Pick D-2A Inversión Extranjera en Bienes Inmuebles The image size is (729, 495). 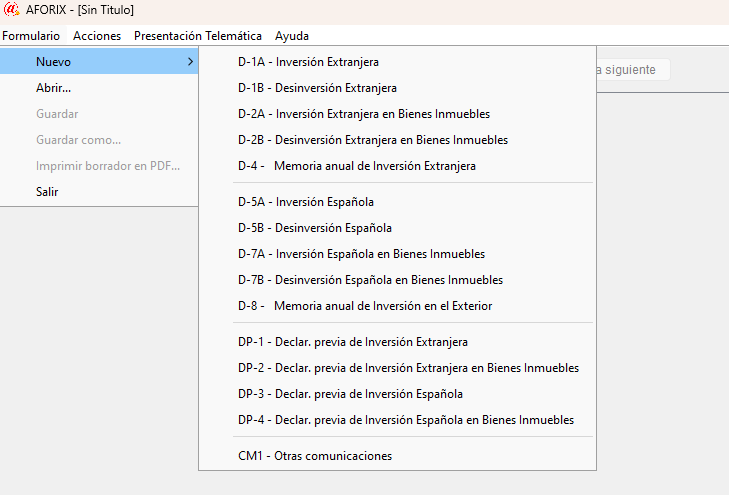pos(364,114)
